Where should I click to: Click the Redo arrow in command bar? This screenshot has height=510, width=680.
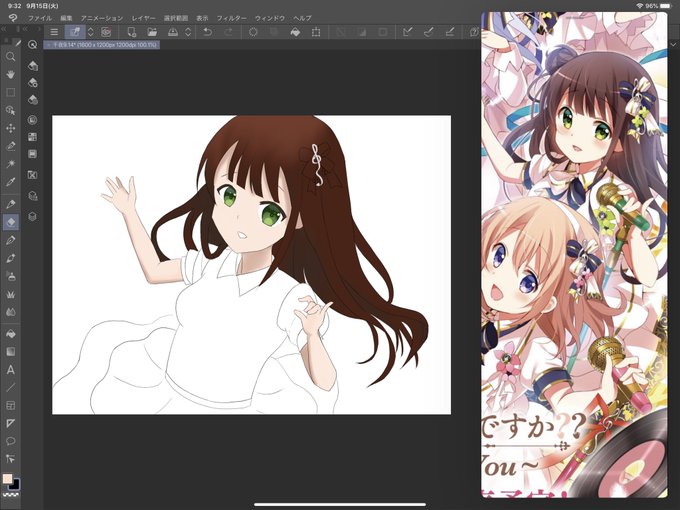click(x=228, y=32)
